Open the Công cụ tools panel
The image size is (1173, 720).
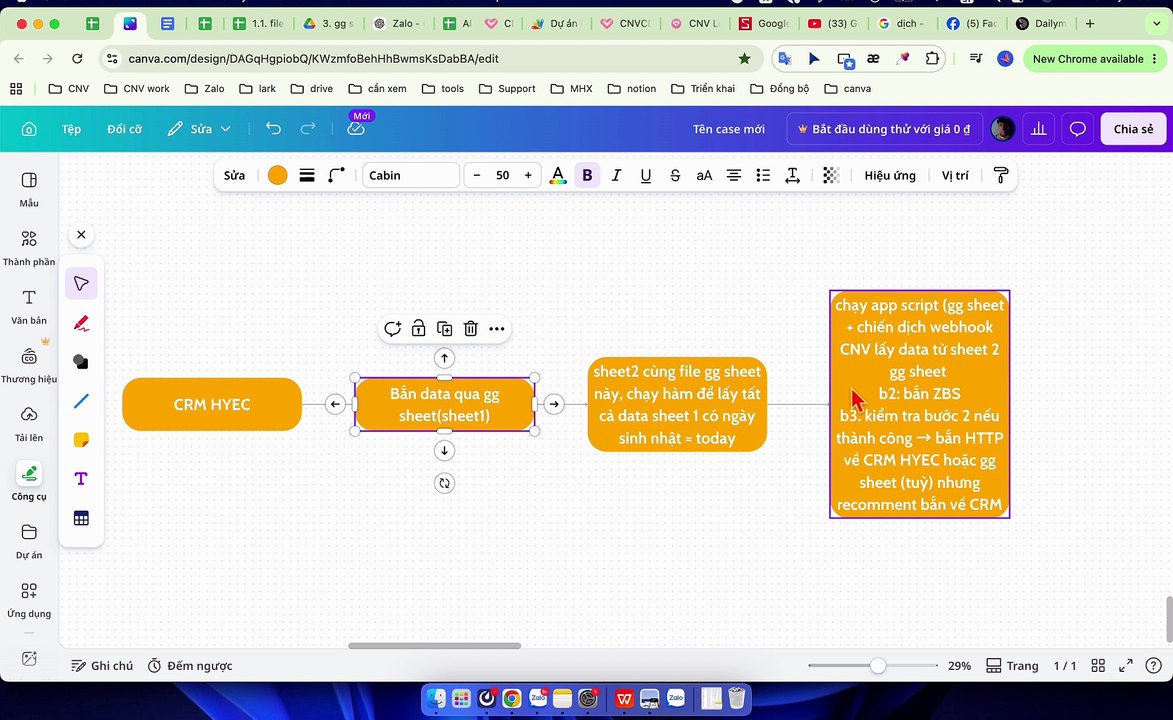click(29, 482)
